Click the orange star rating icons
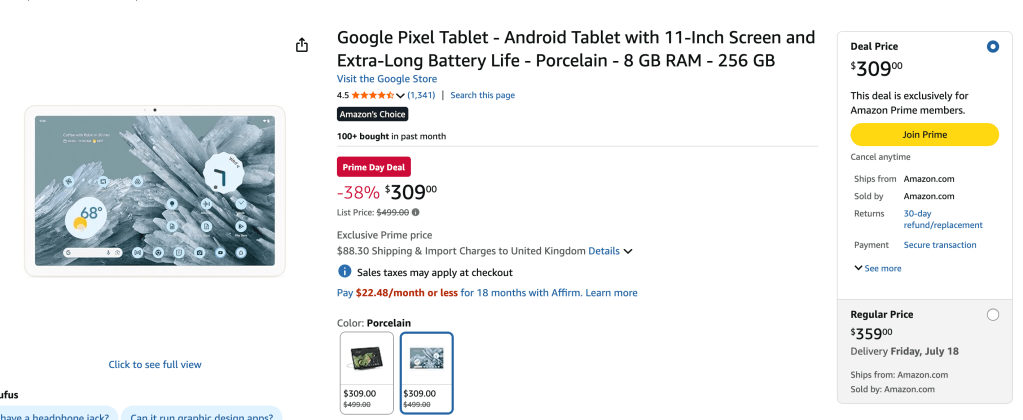Screen dimensions: 1023x420 pyautogui.click(x=372, y=95)
